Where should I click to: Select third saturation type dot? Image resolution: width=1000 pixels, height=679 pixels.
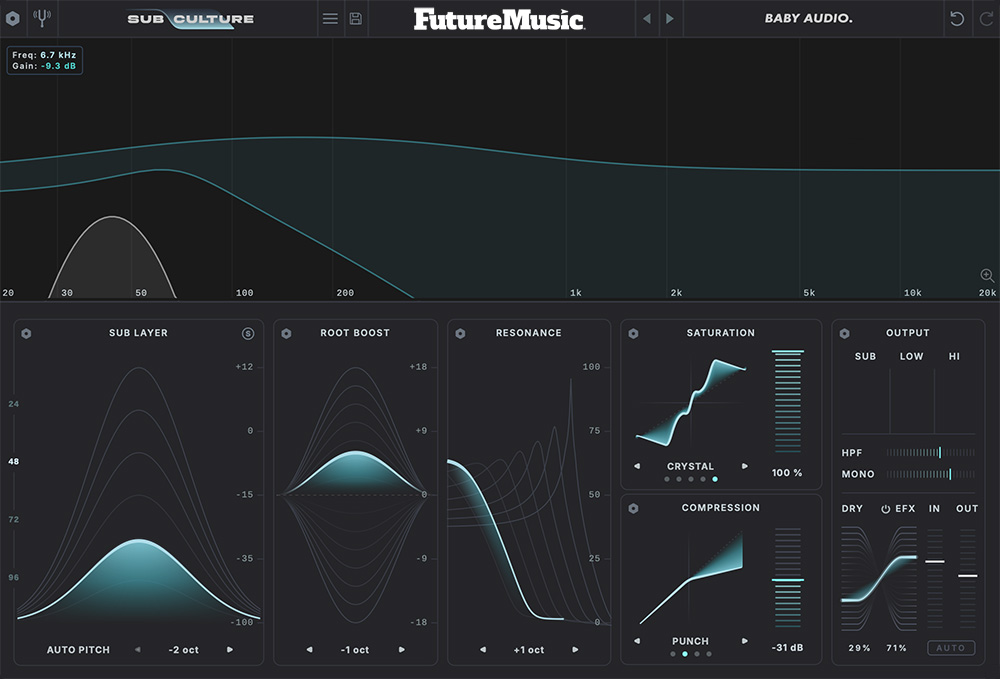tap(691, 479)
